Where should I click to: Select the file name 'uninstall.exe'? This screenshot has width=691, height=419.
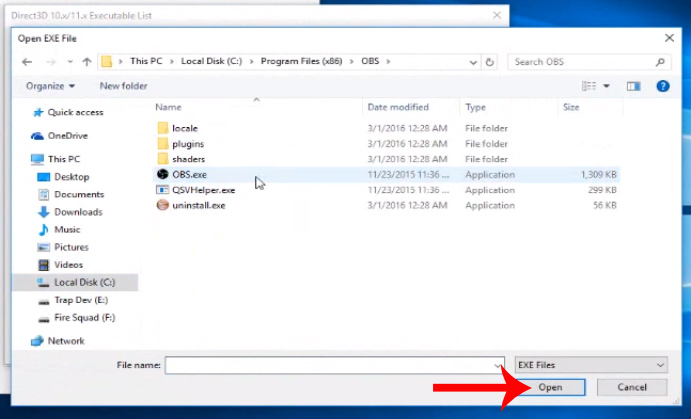click(x=199, y=205)
